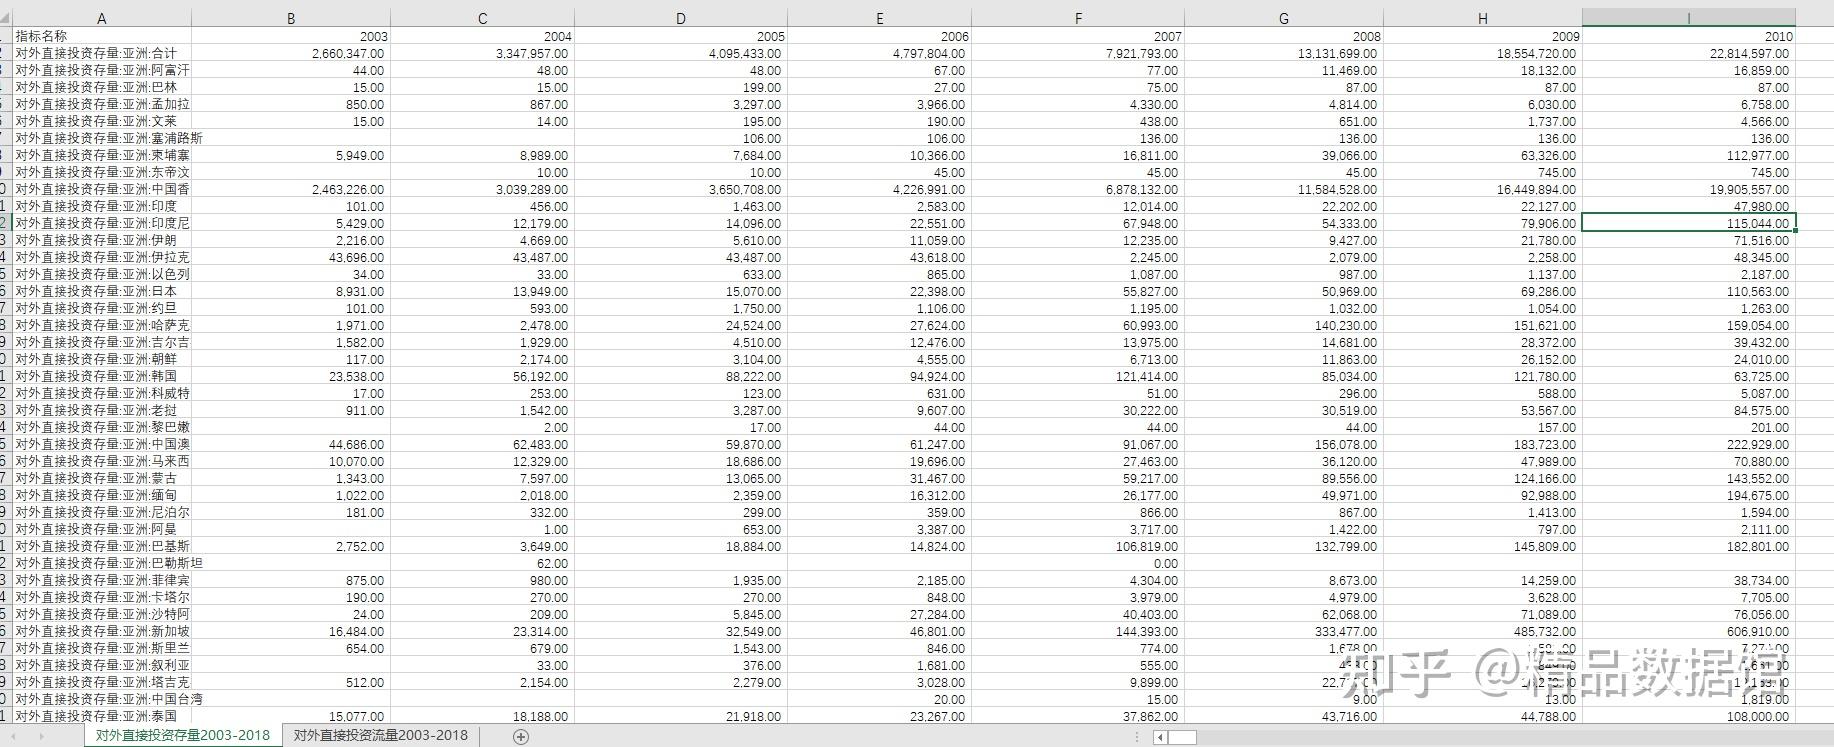Click horizontal scrollbar left arrow
Screen dimensions: 1834x747
[x=1160, y=737]
